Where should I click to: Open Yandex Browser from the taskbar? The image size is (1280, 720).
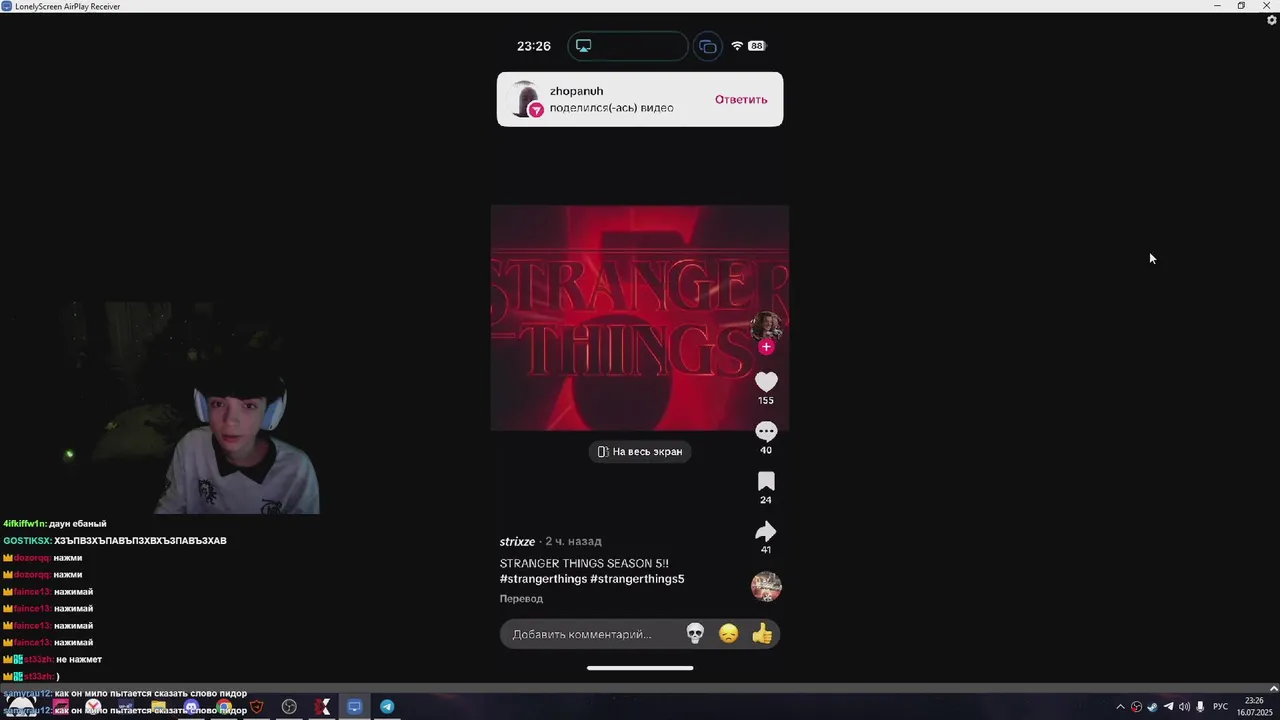pyautogui.click(x=93, y=707)
